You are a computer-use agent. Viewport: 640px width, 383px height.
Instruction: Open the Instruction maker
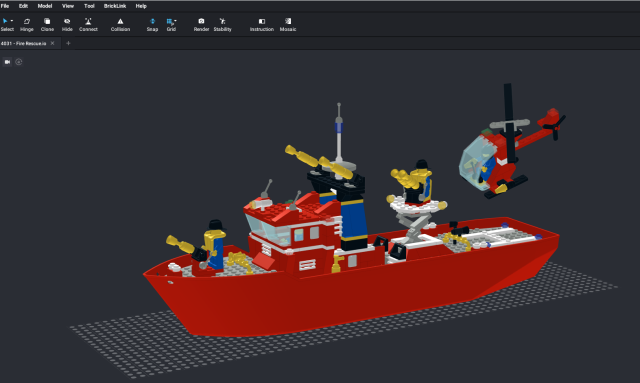[262, 24]
